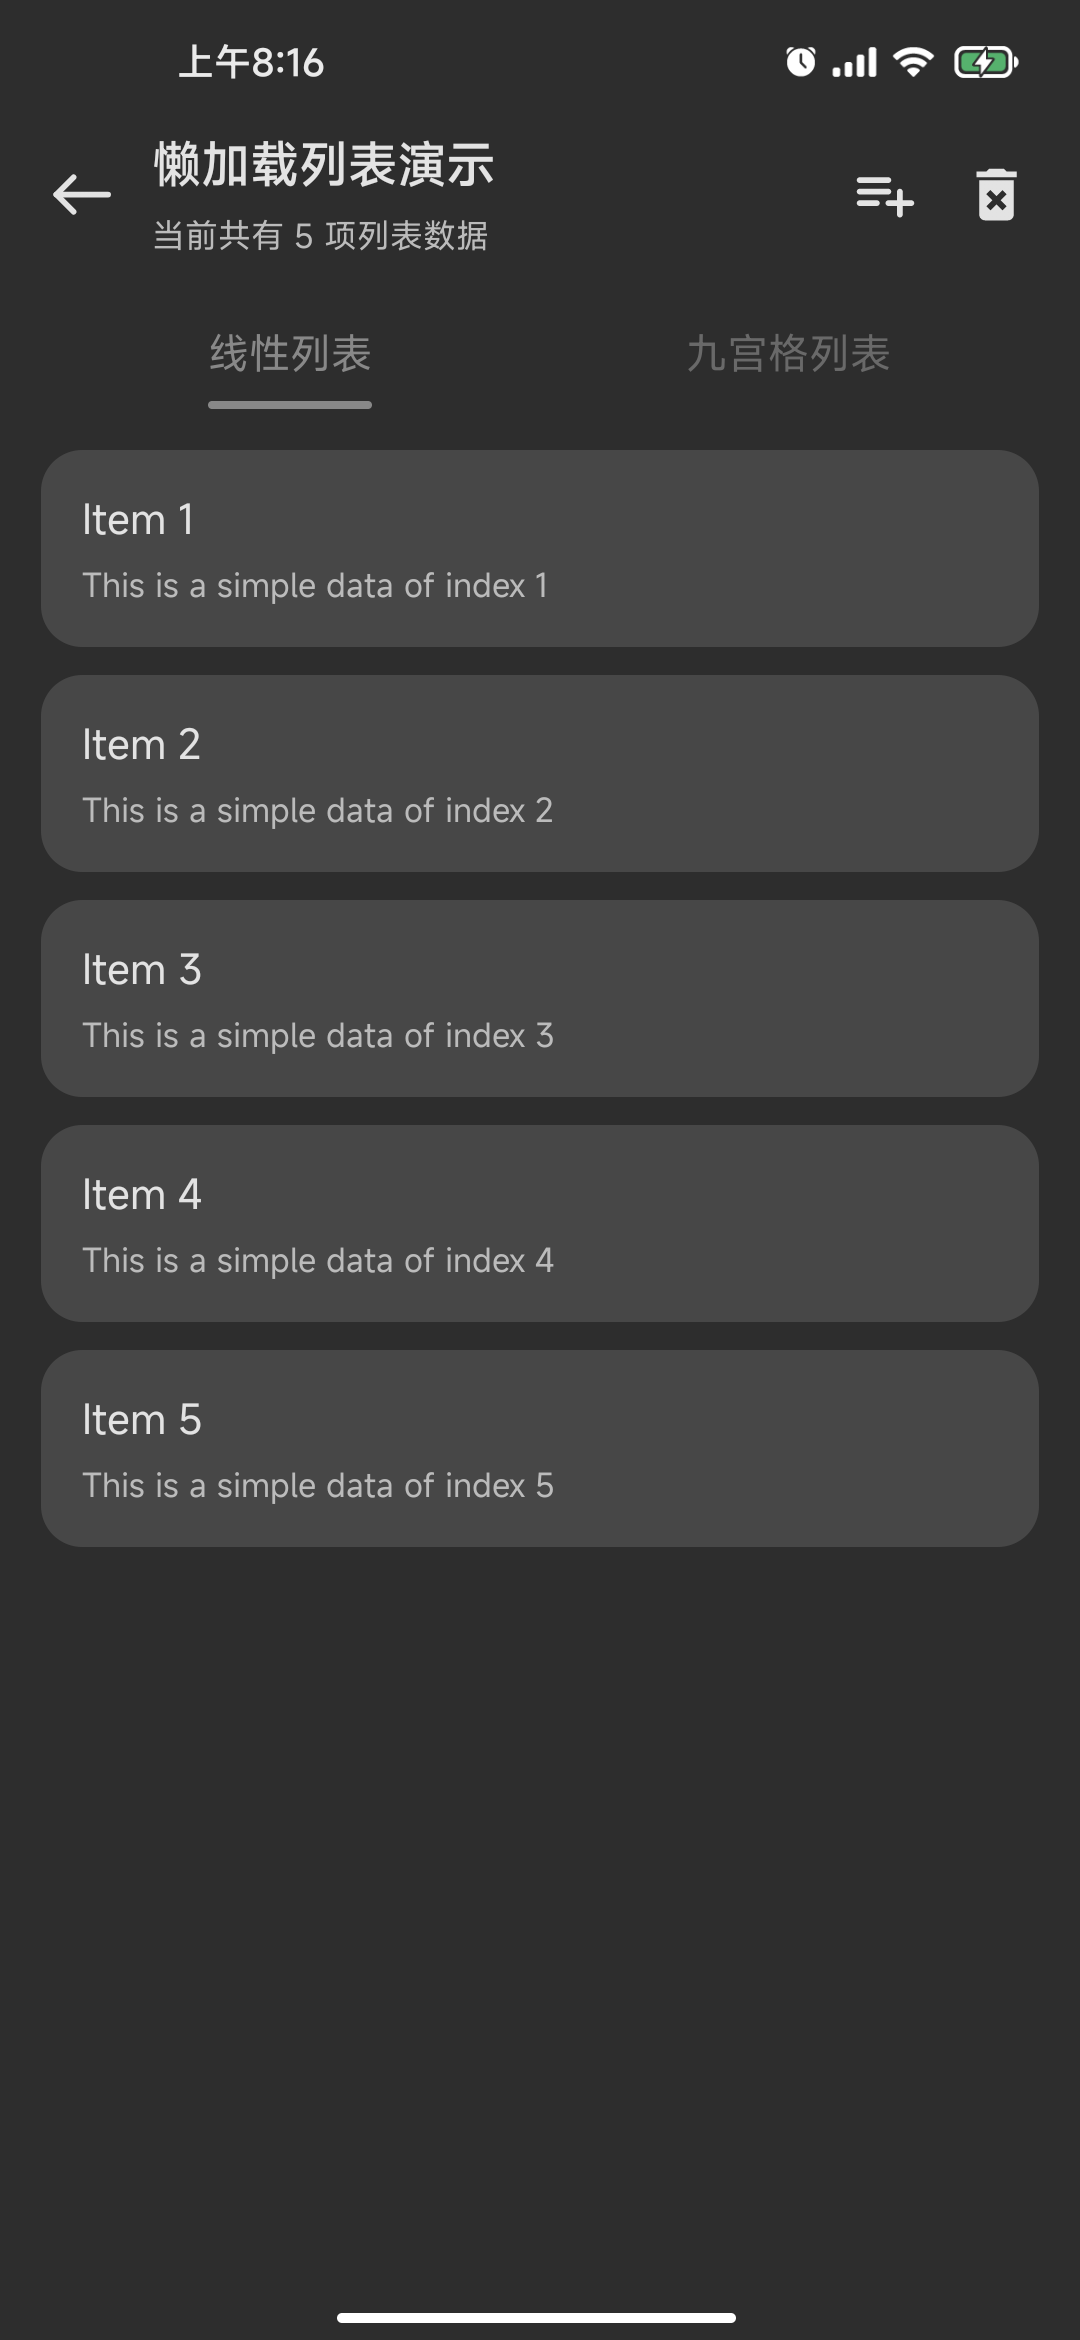Click the description text of Item 1
The height and width of the screenshot is (2340, 1080).
click(x=315, y=586)
